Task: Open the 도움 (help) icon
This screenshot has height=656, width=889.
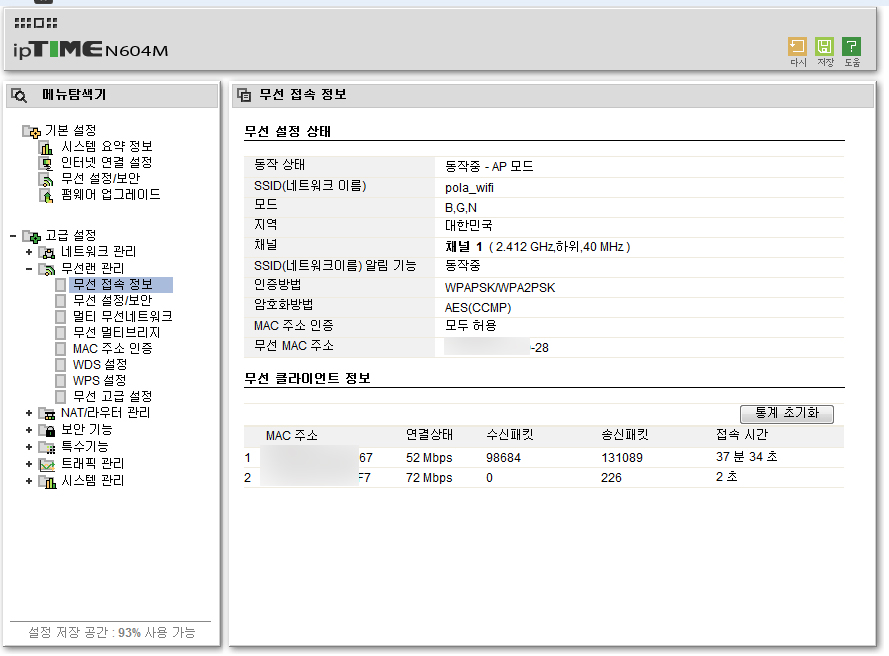Action: [x=852, y=46]
